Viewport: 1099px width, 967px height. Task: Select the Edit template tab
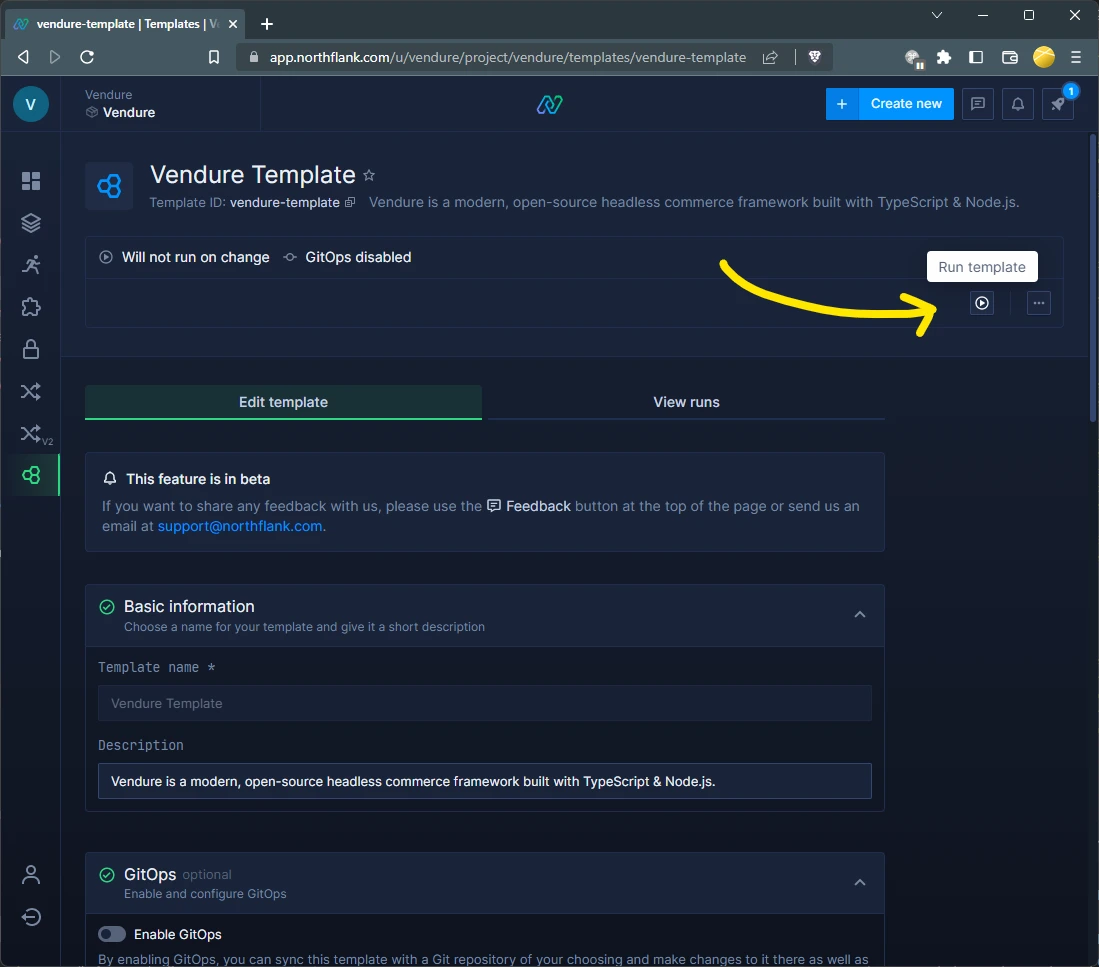[x=283, y=402]
